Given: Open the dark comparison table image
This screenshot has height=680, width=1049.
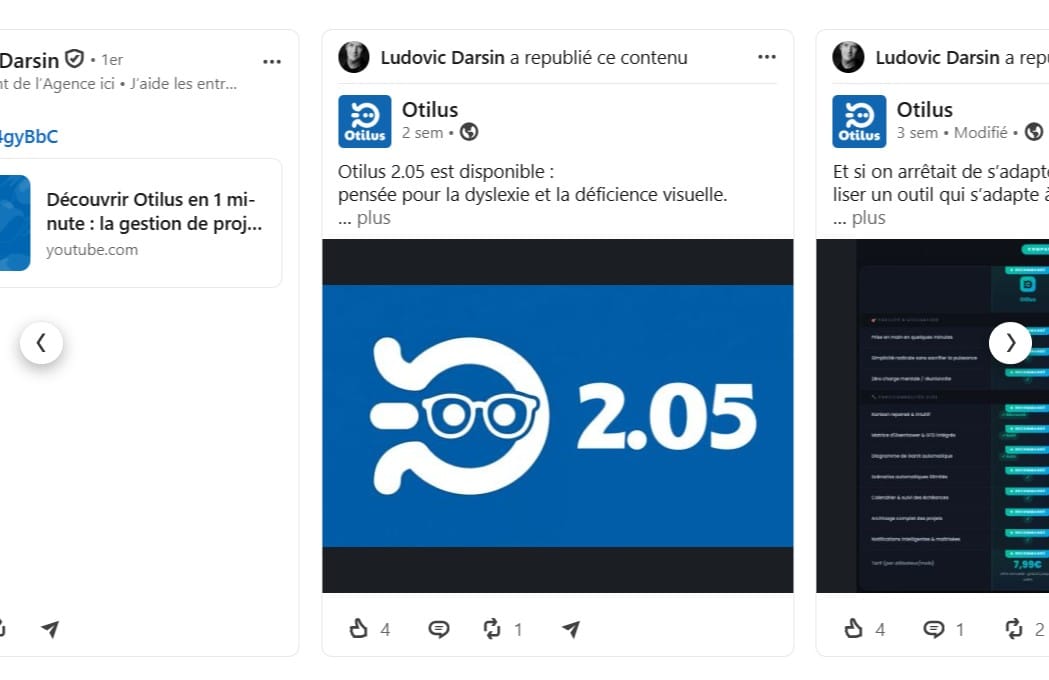Looking at the screenshot, I should (933, 416).
